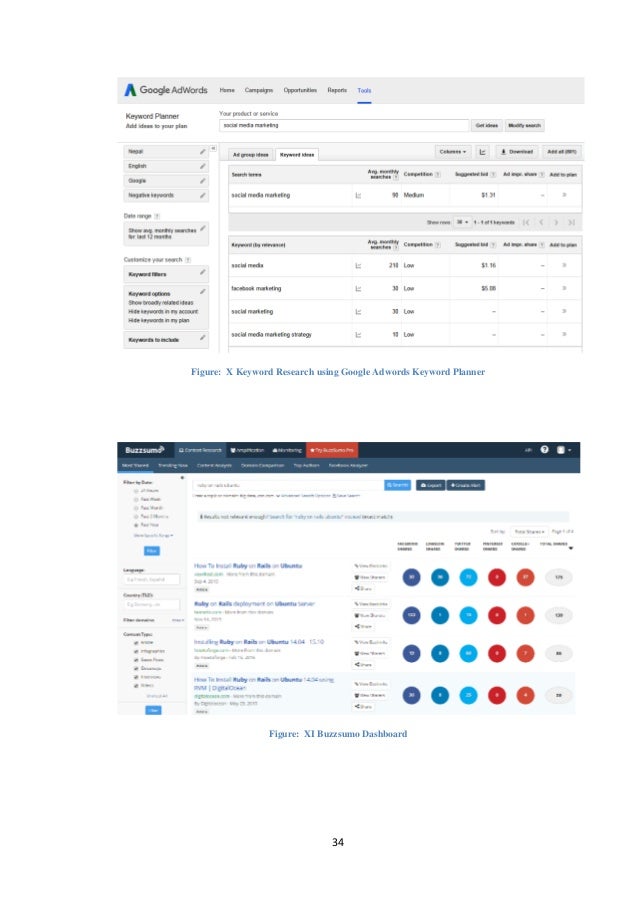
Task: Open help for Customize your search
Action: [188, 260]
